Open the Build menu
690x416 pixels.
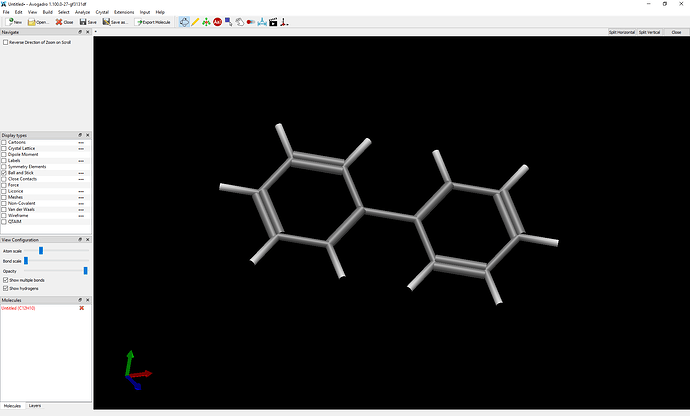coord(48,12)
